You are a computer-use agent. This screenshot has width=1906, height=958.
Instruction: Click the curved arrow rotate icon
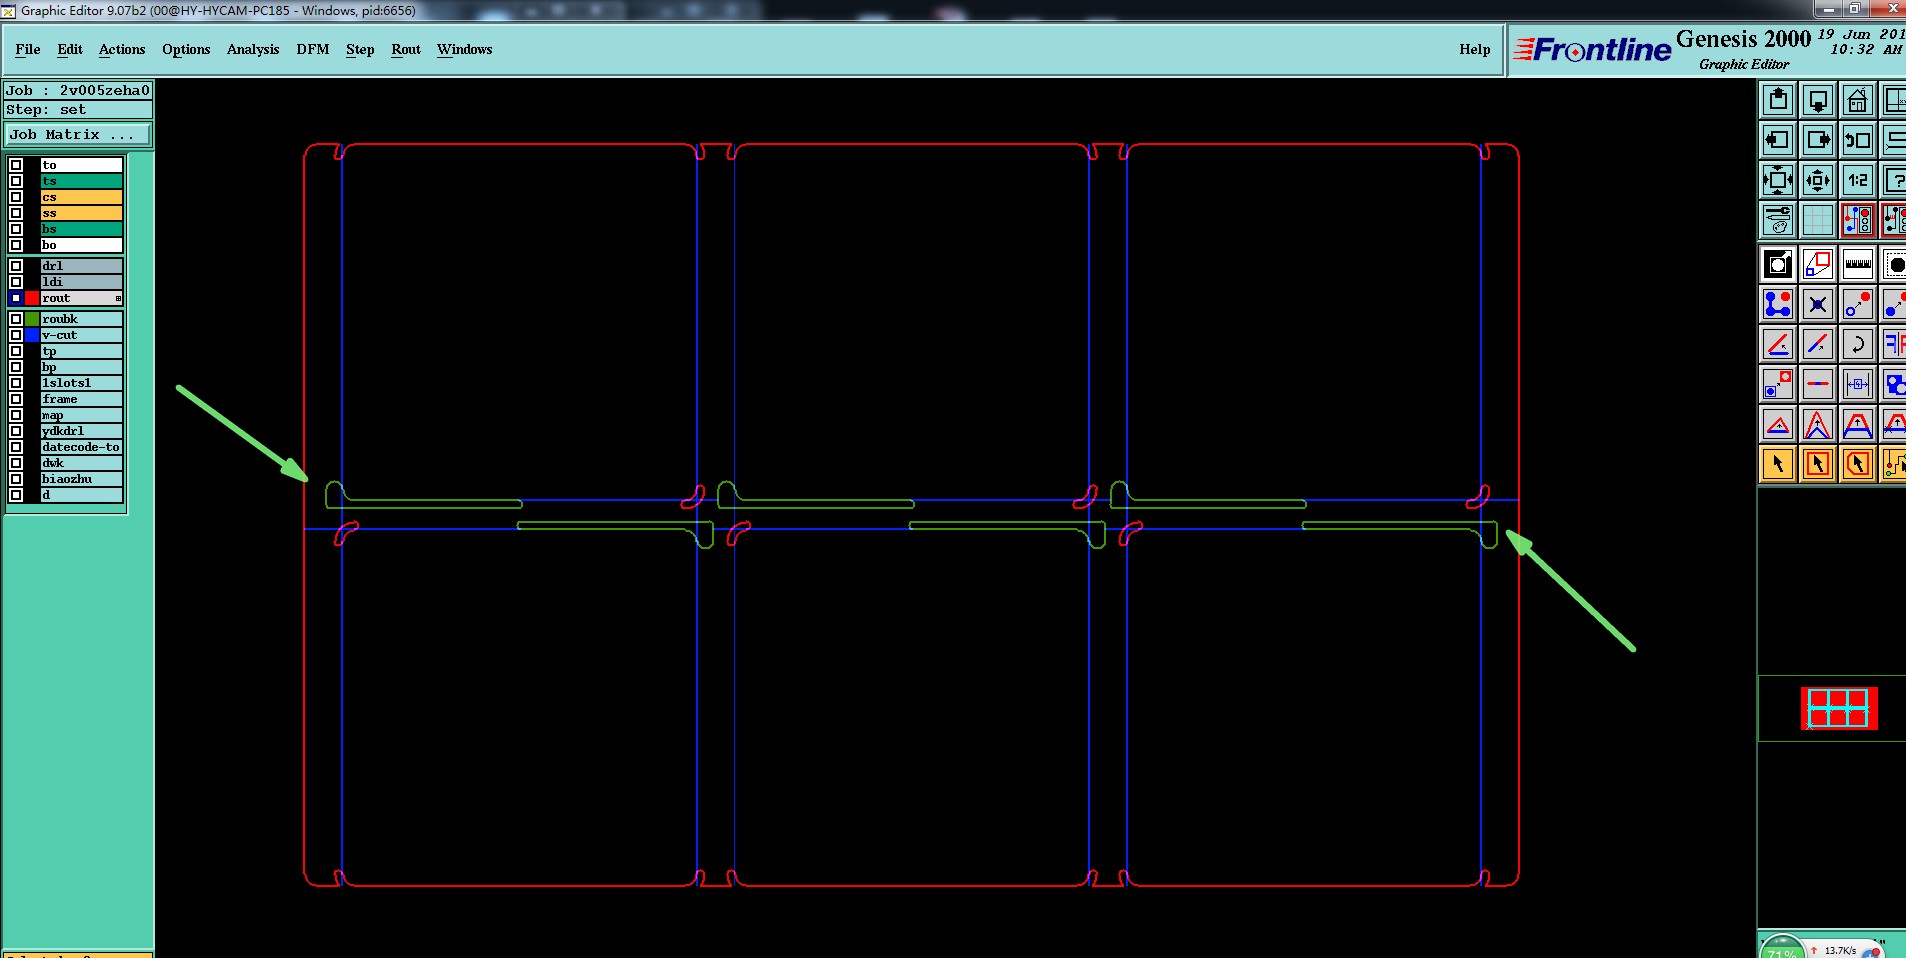(x=1857, y=344)
